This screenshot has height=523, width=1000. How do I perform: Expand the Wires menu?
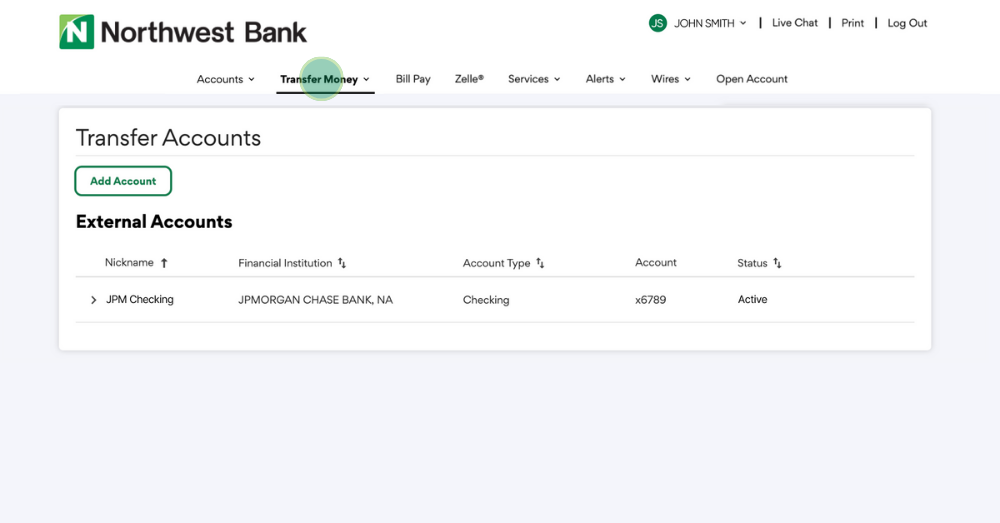pyautogui.click(x=670, y=79)
